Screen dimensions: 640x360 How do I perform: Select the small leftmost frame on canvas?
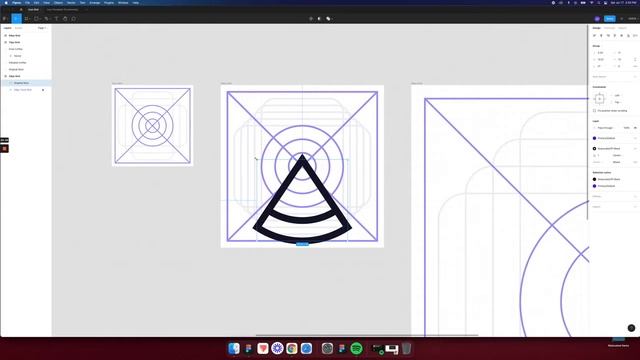(153, 126)
